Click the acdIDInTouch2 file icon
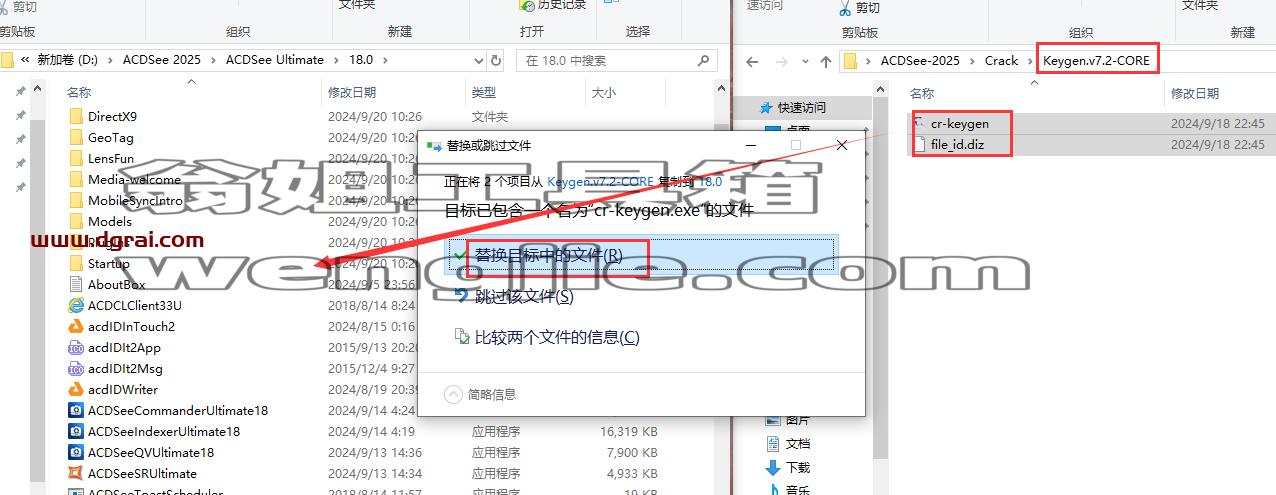The image size is (1276, 495). pyautogui.click(x=75, y=326)
